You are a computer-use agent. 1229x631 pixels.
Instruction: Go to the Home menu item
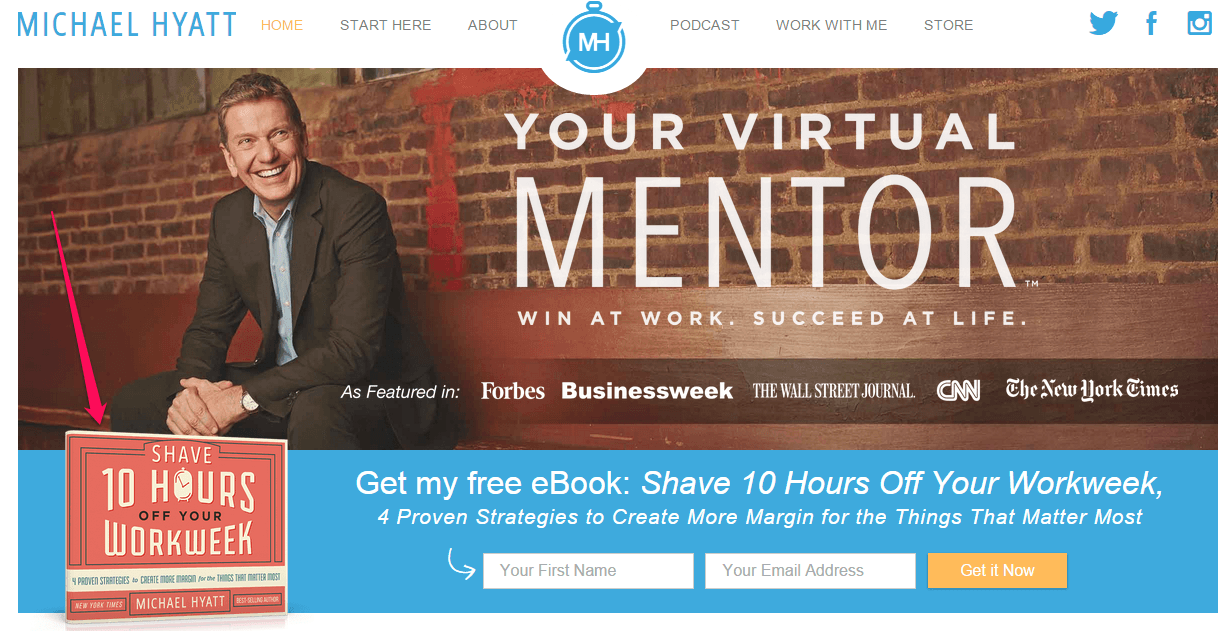click(282, 25)
